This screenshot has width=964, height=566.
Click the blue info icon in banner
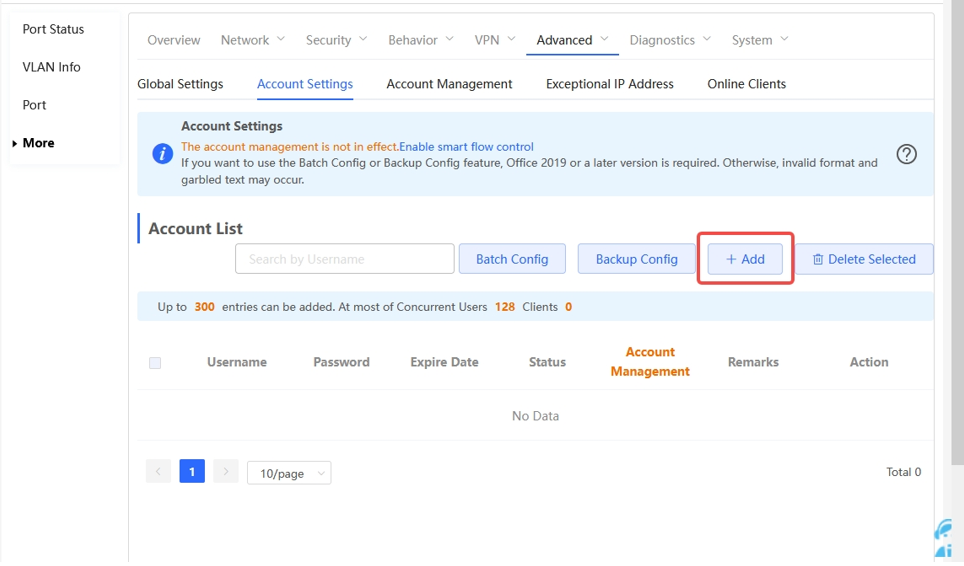click(162, 154)
